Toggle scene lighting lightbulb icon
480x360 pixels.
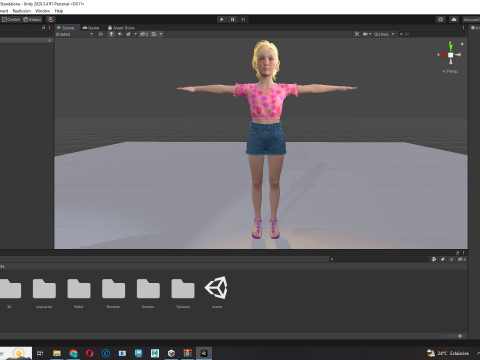[x=111, y=34]
